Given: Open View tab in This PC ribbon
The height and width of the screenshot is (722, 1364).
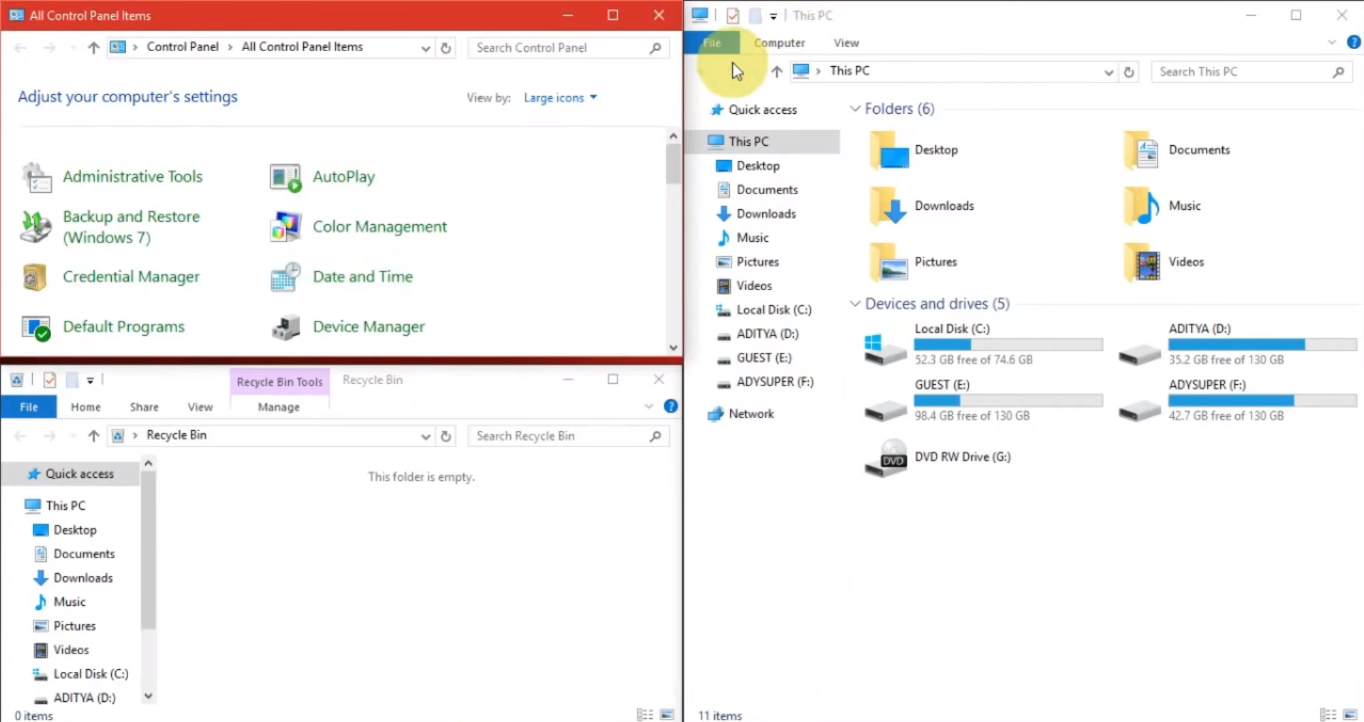Looking at the screenshot, I should (x=846, y=43).
